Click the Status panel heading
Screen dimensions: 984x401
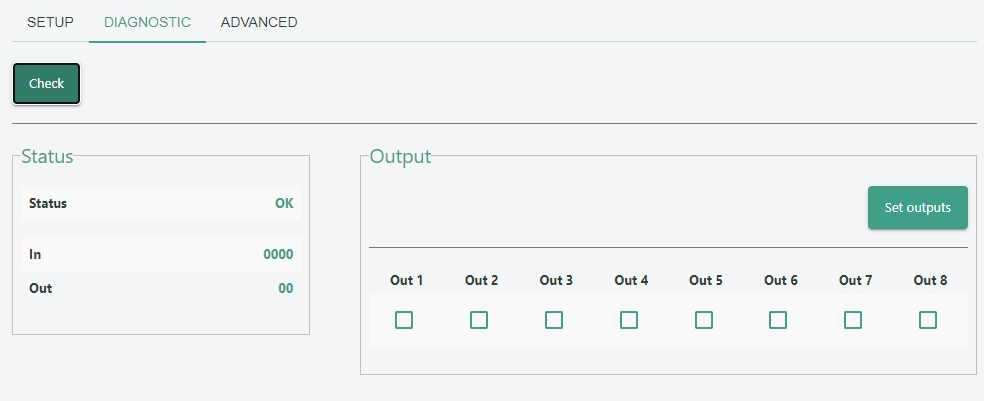pyautogui.click(x=47, y=156)
